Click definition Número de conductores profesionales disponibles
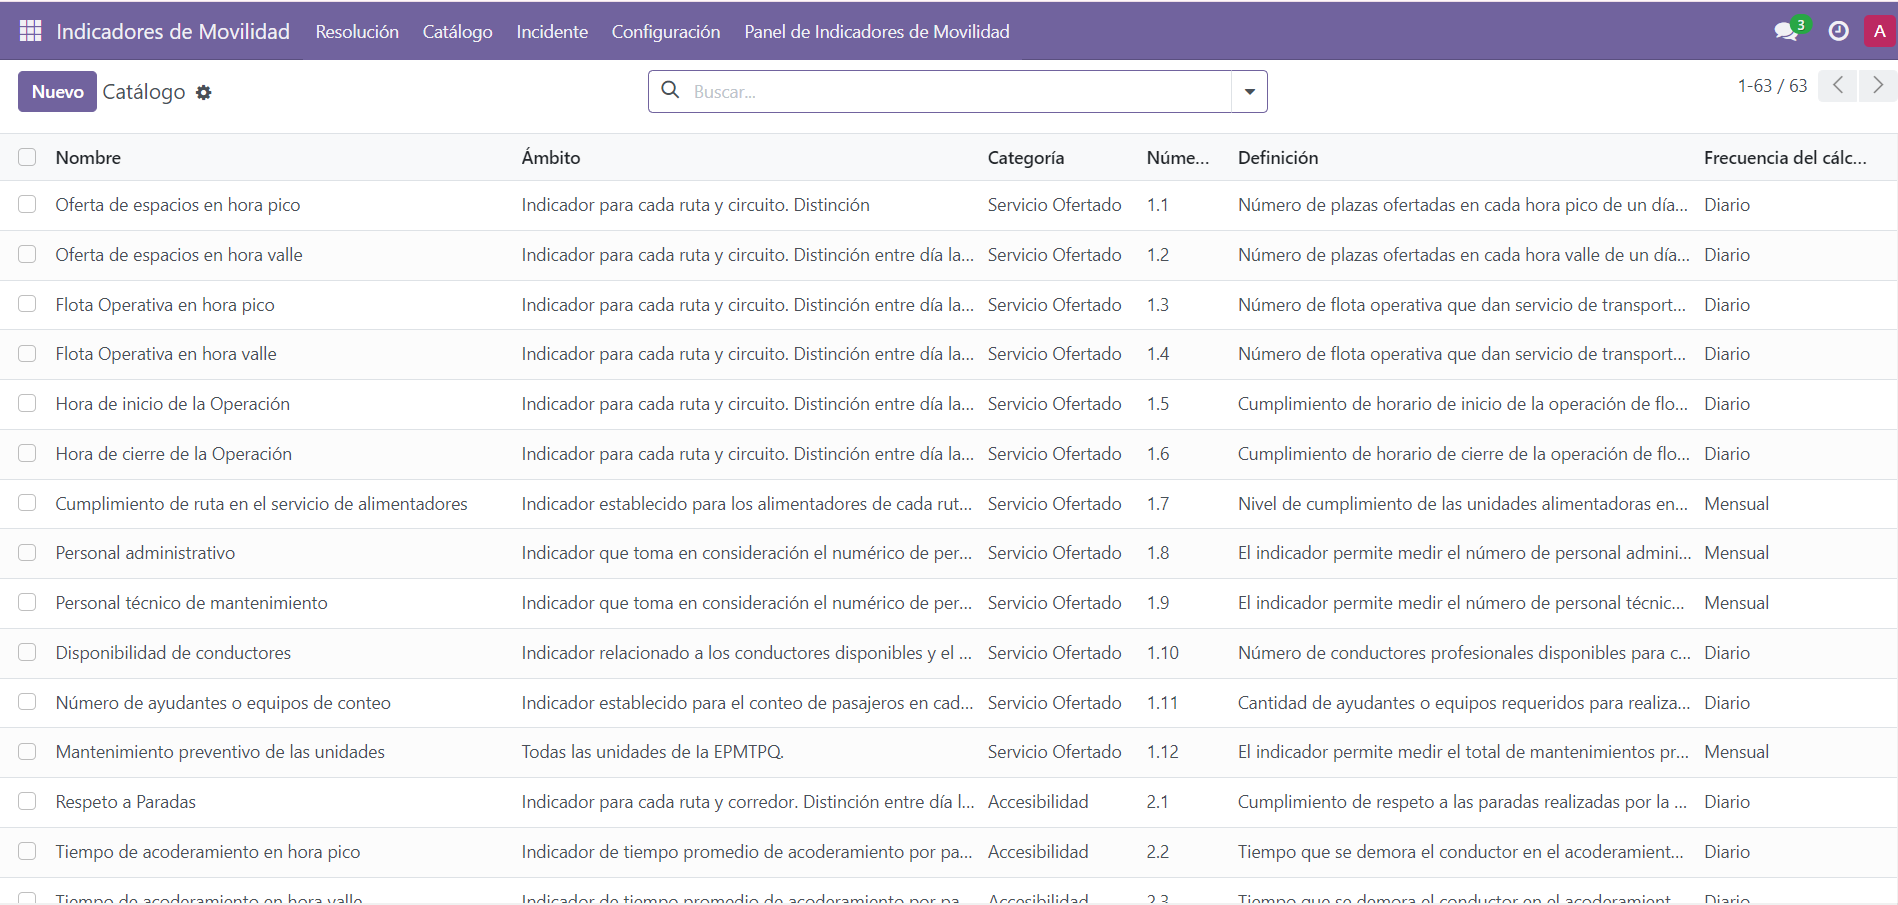Screen dimensions: 1898x905 pos(1464,653)
